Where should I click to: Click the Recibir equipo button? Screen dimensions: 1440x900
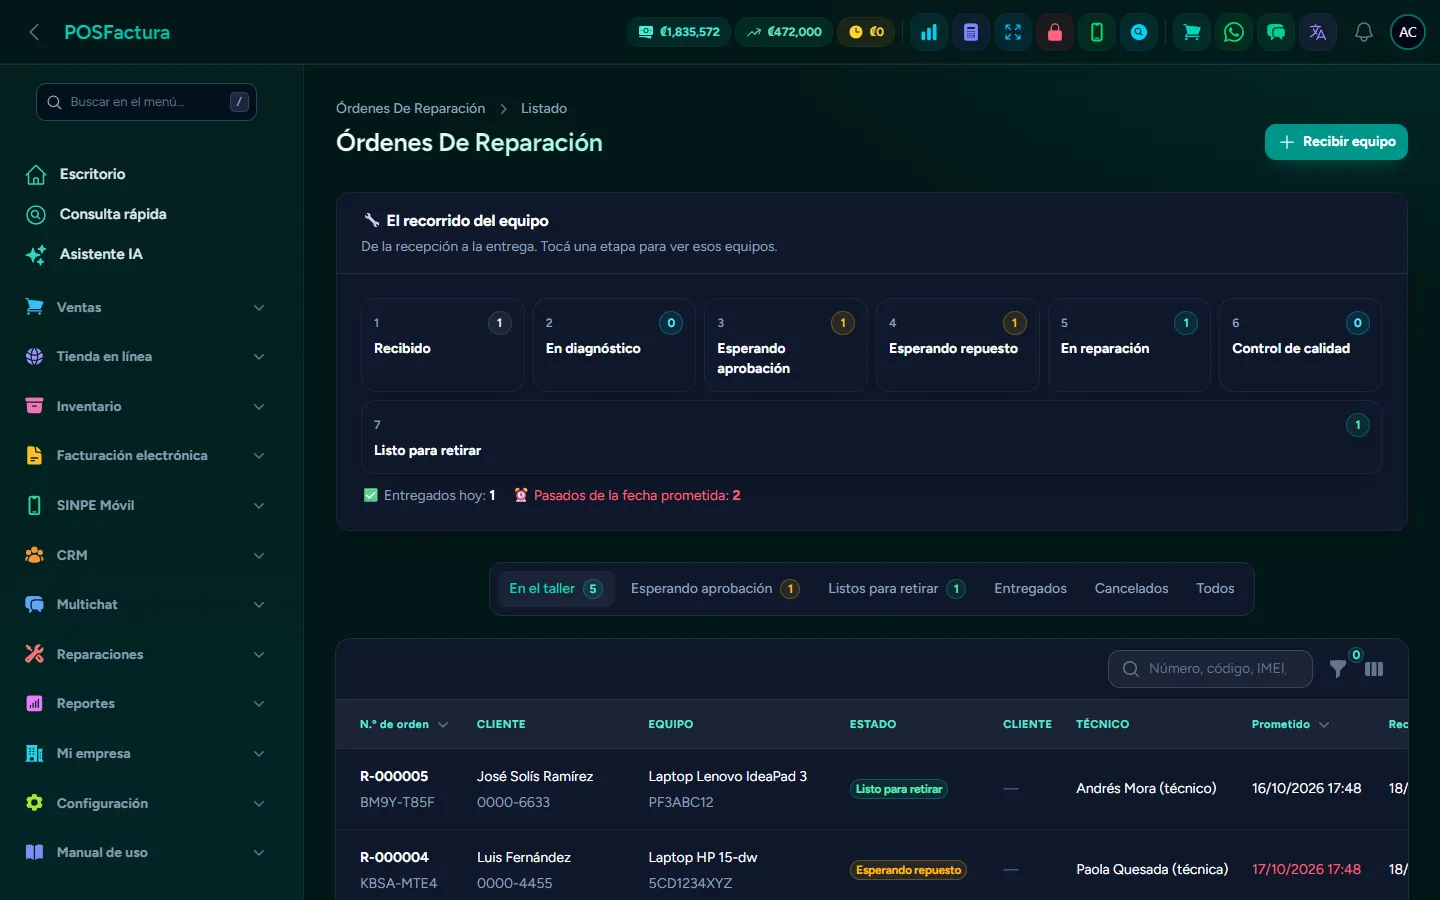tap(1336, 142)
